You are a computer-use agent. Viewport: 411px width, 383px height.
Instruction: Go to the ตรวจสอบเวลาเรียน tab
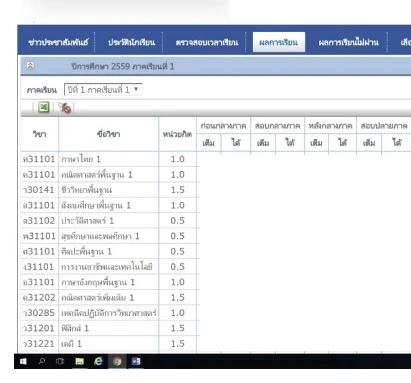tap(207, 42)
